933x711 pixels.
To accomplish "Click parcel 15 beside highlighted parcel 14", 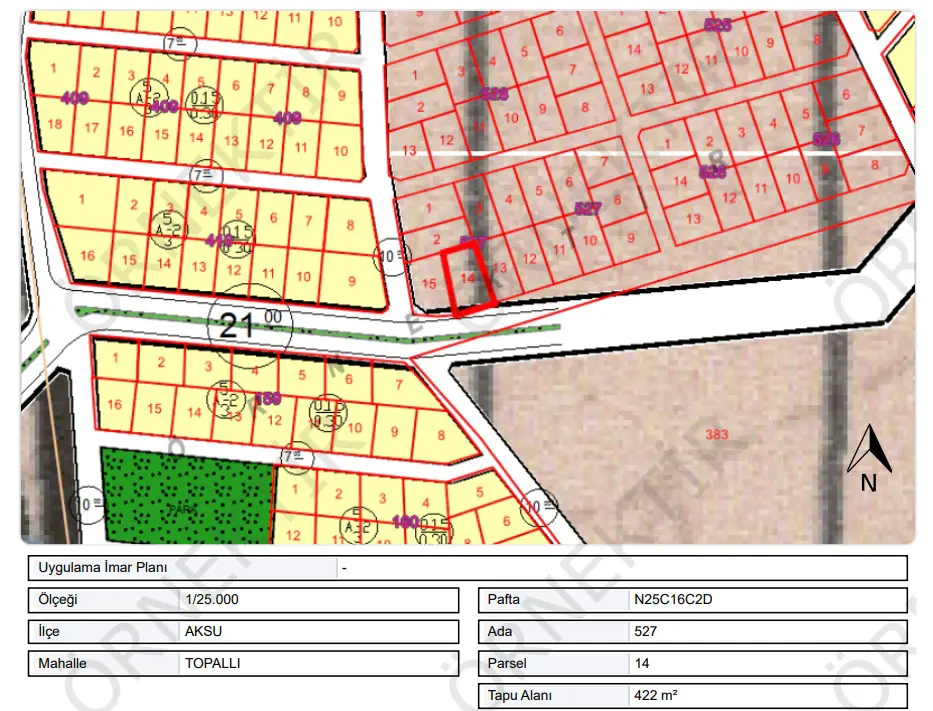I will click(429, 284).
